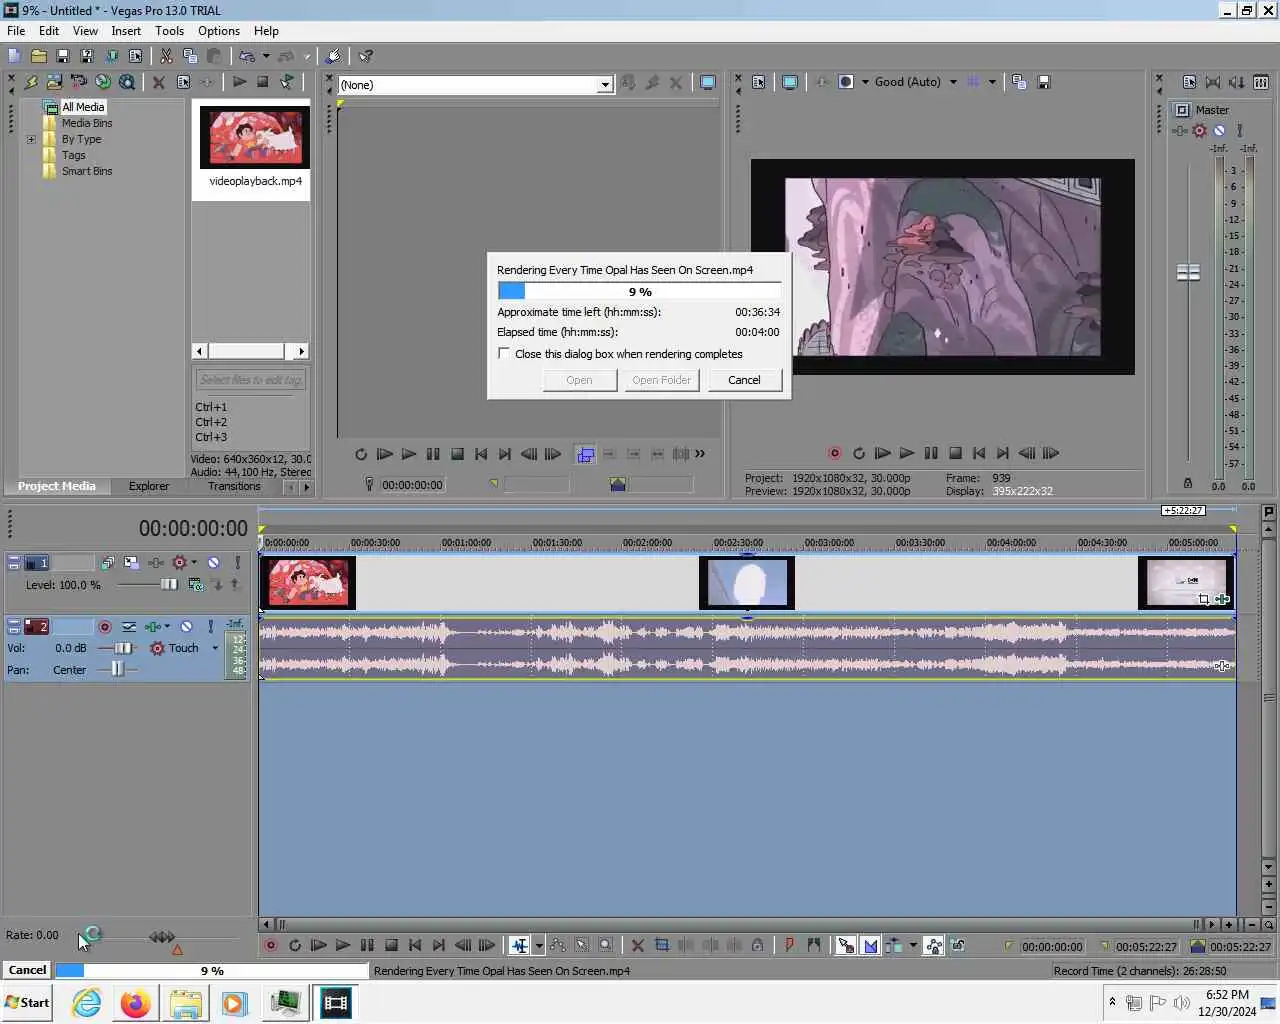
Task: Open the File menu
Action: 16,31
